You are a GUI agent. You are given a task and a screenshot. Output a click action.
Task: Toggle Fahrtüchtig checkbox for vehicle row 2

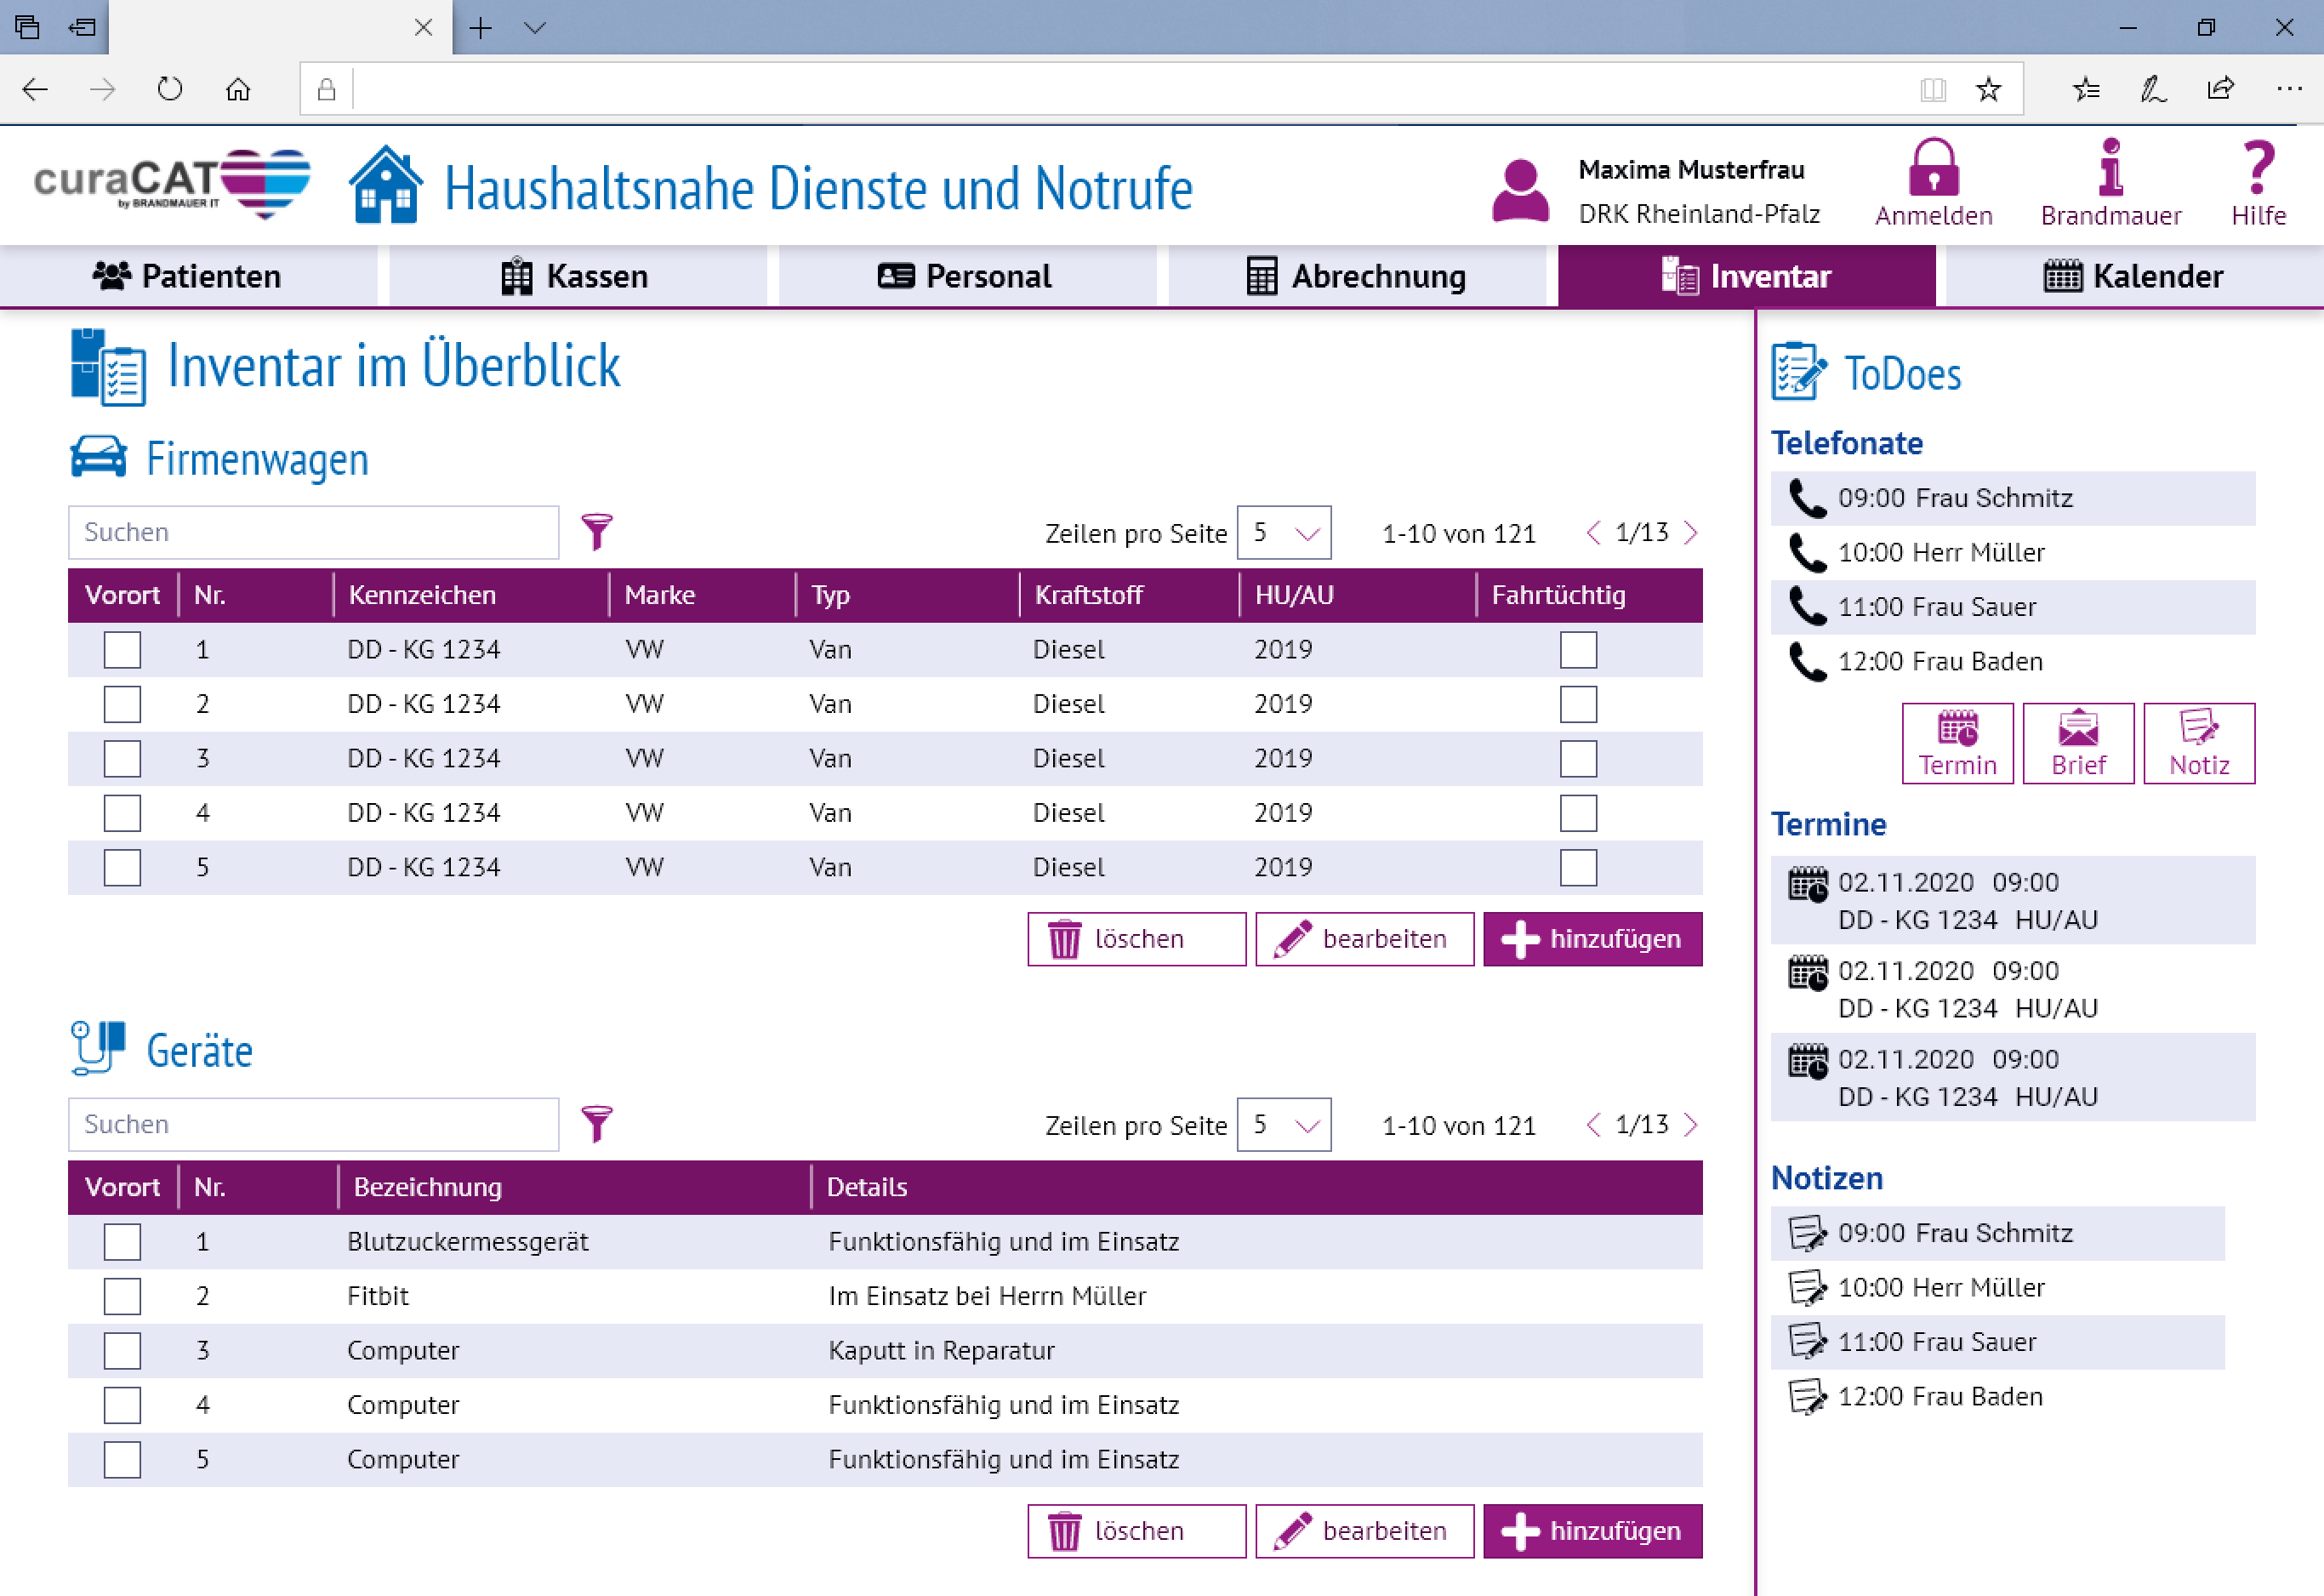[1578, 704]
